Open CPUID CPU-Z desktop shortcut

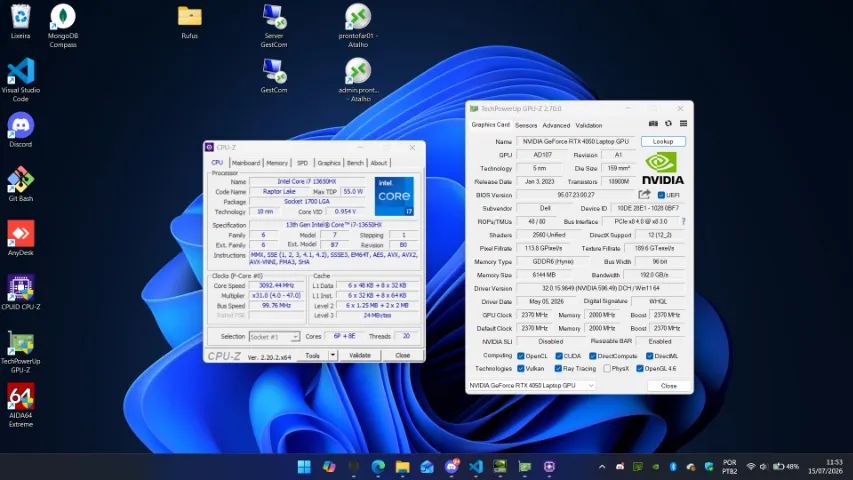21,292
